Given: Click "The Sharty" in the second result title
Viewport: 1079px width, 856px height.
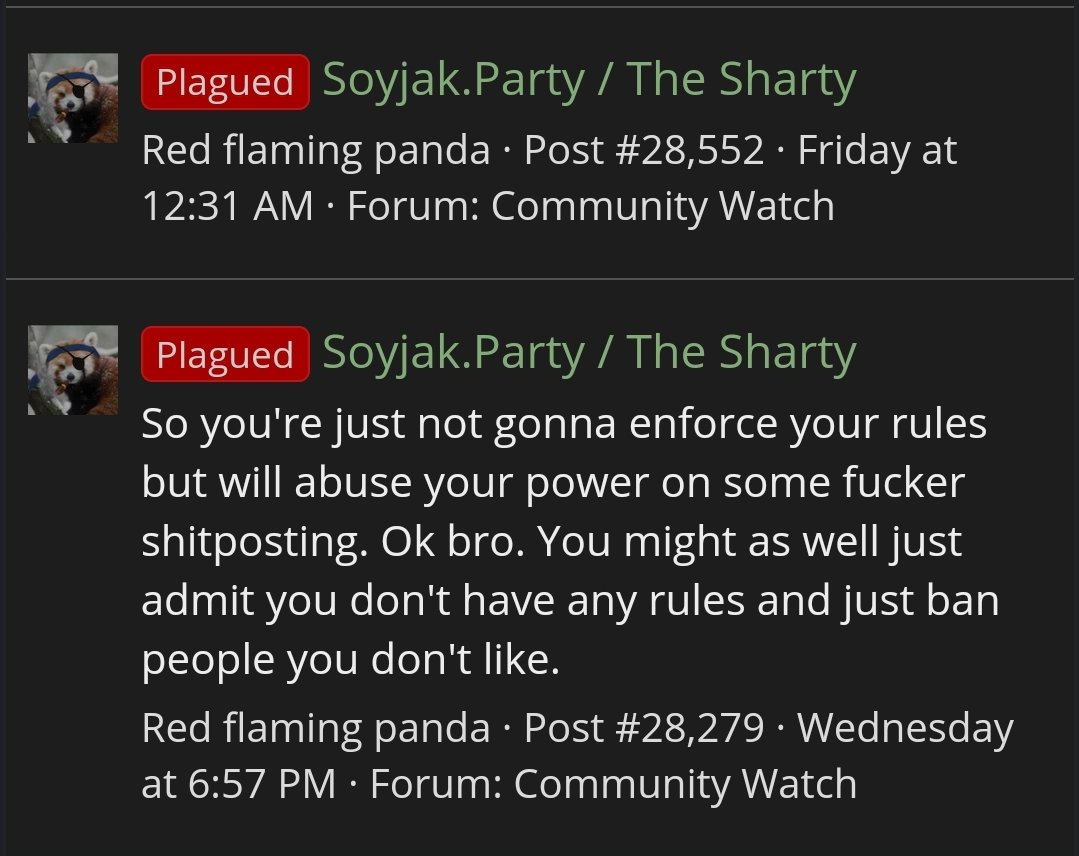Looking at the screenshot, I should pos(741,353).
